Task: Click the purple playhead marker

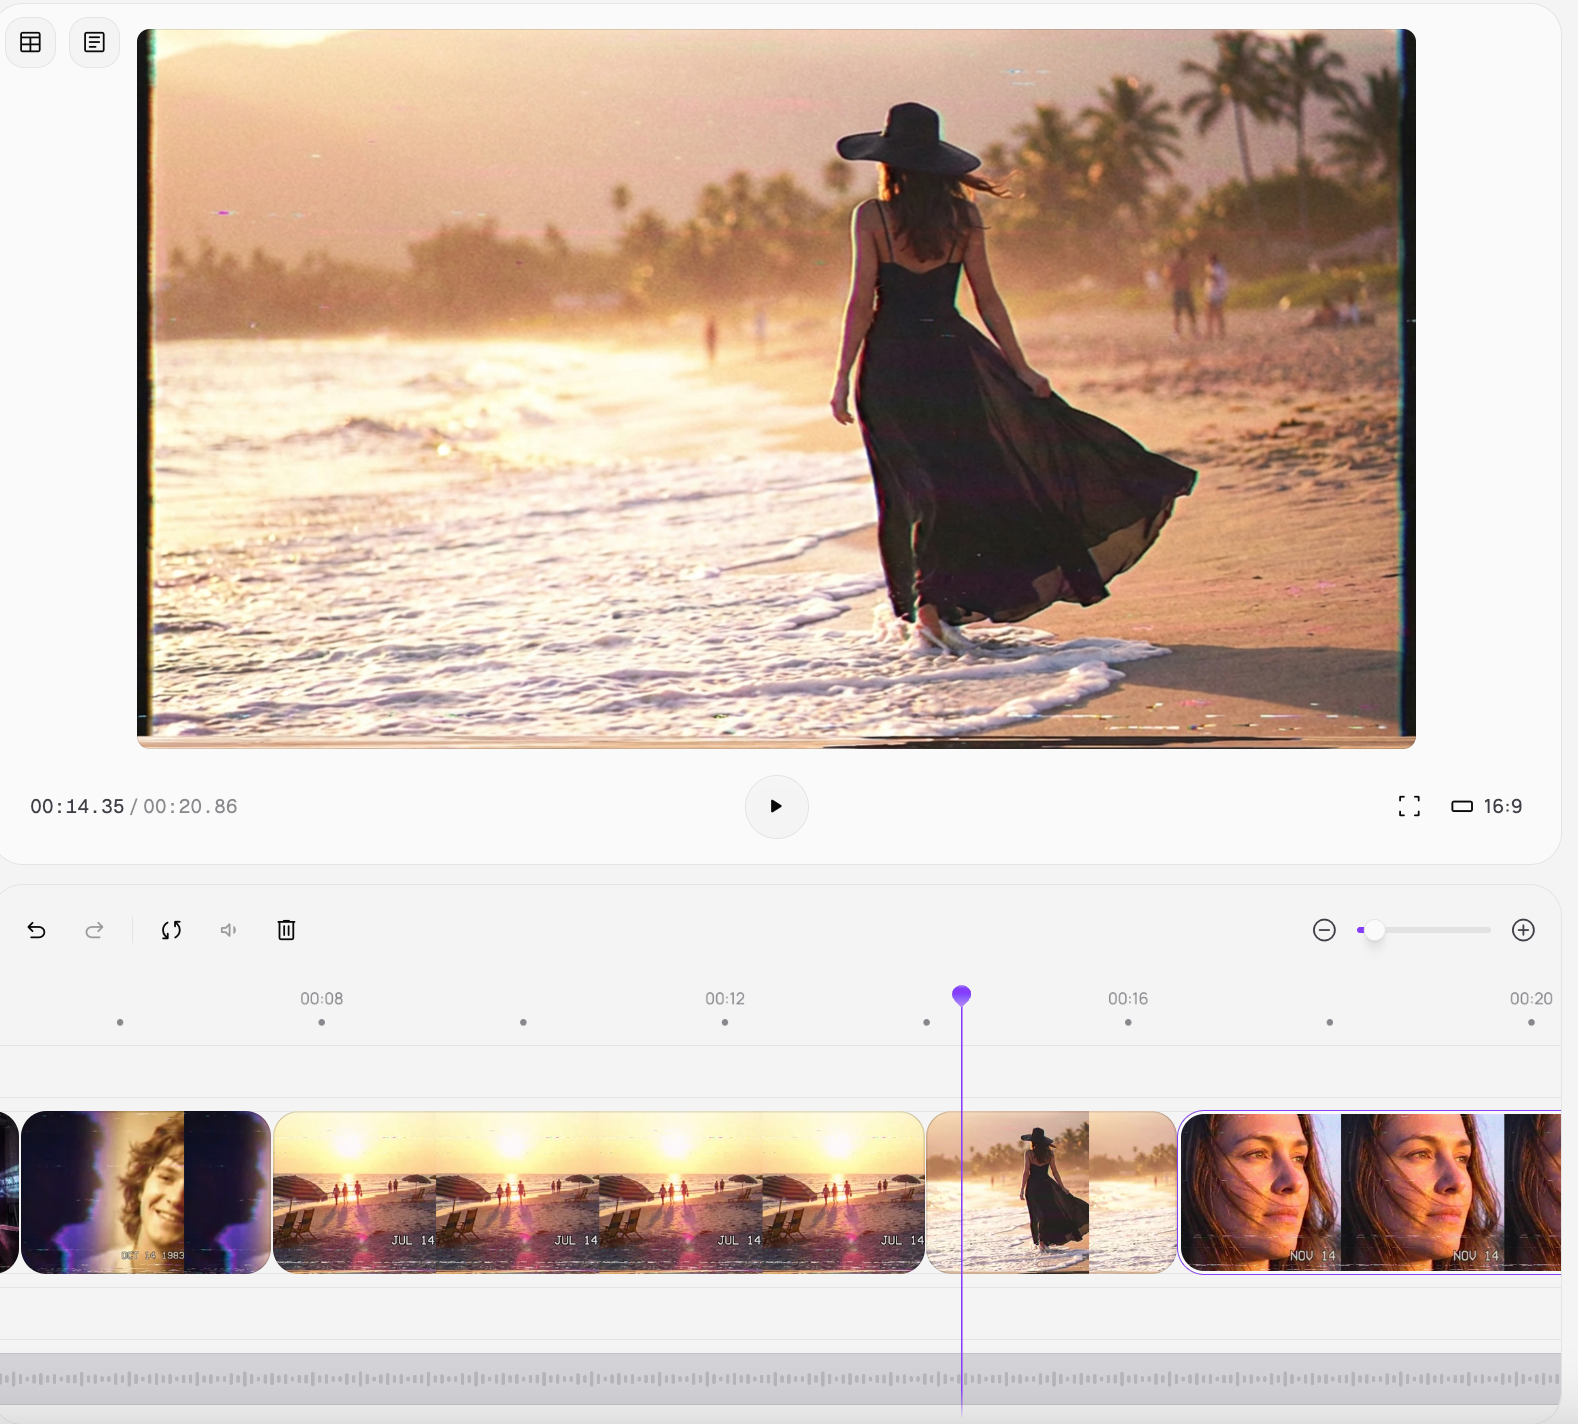Action: (x=961, y=995)
